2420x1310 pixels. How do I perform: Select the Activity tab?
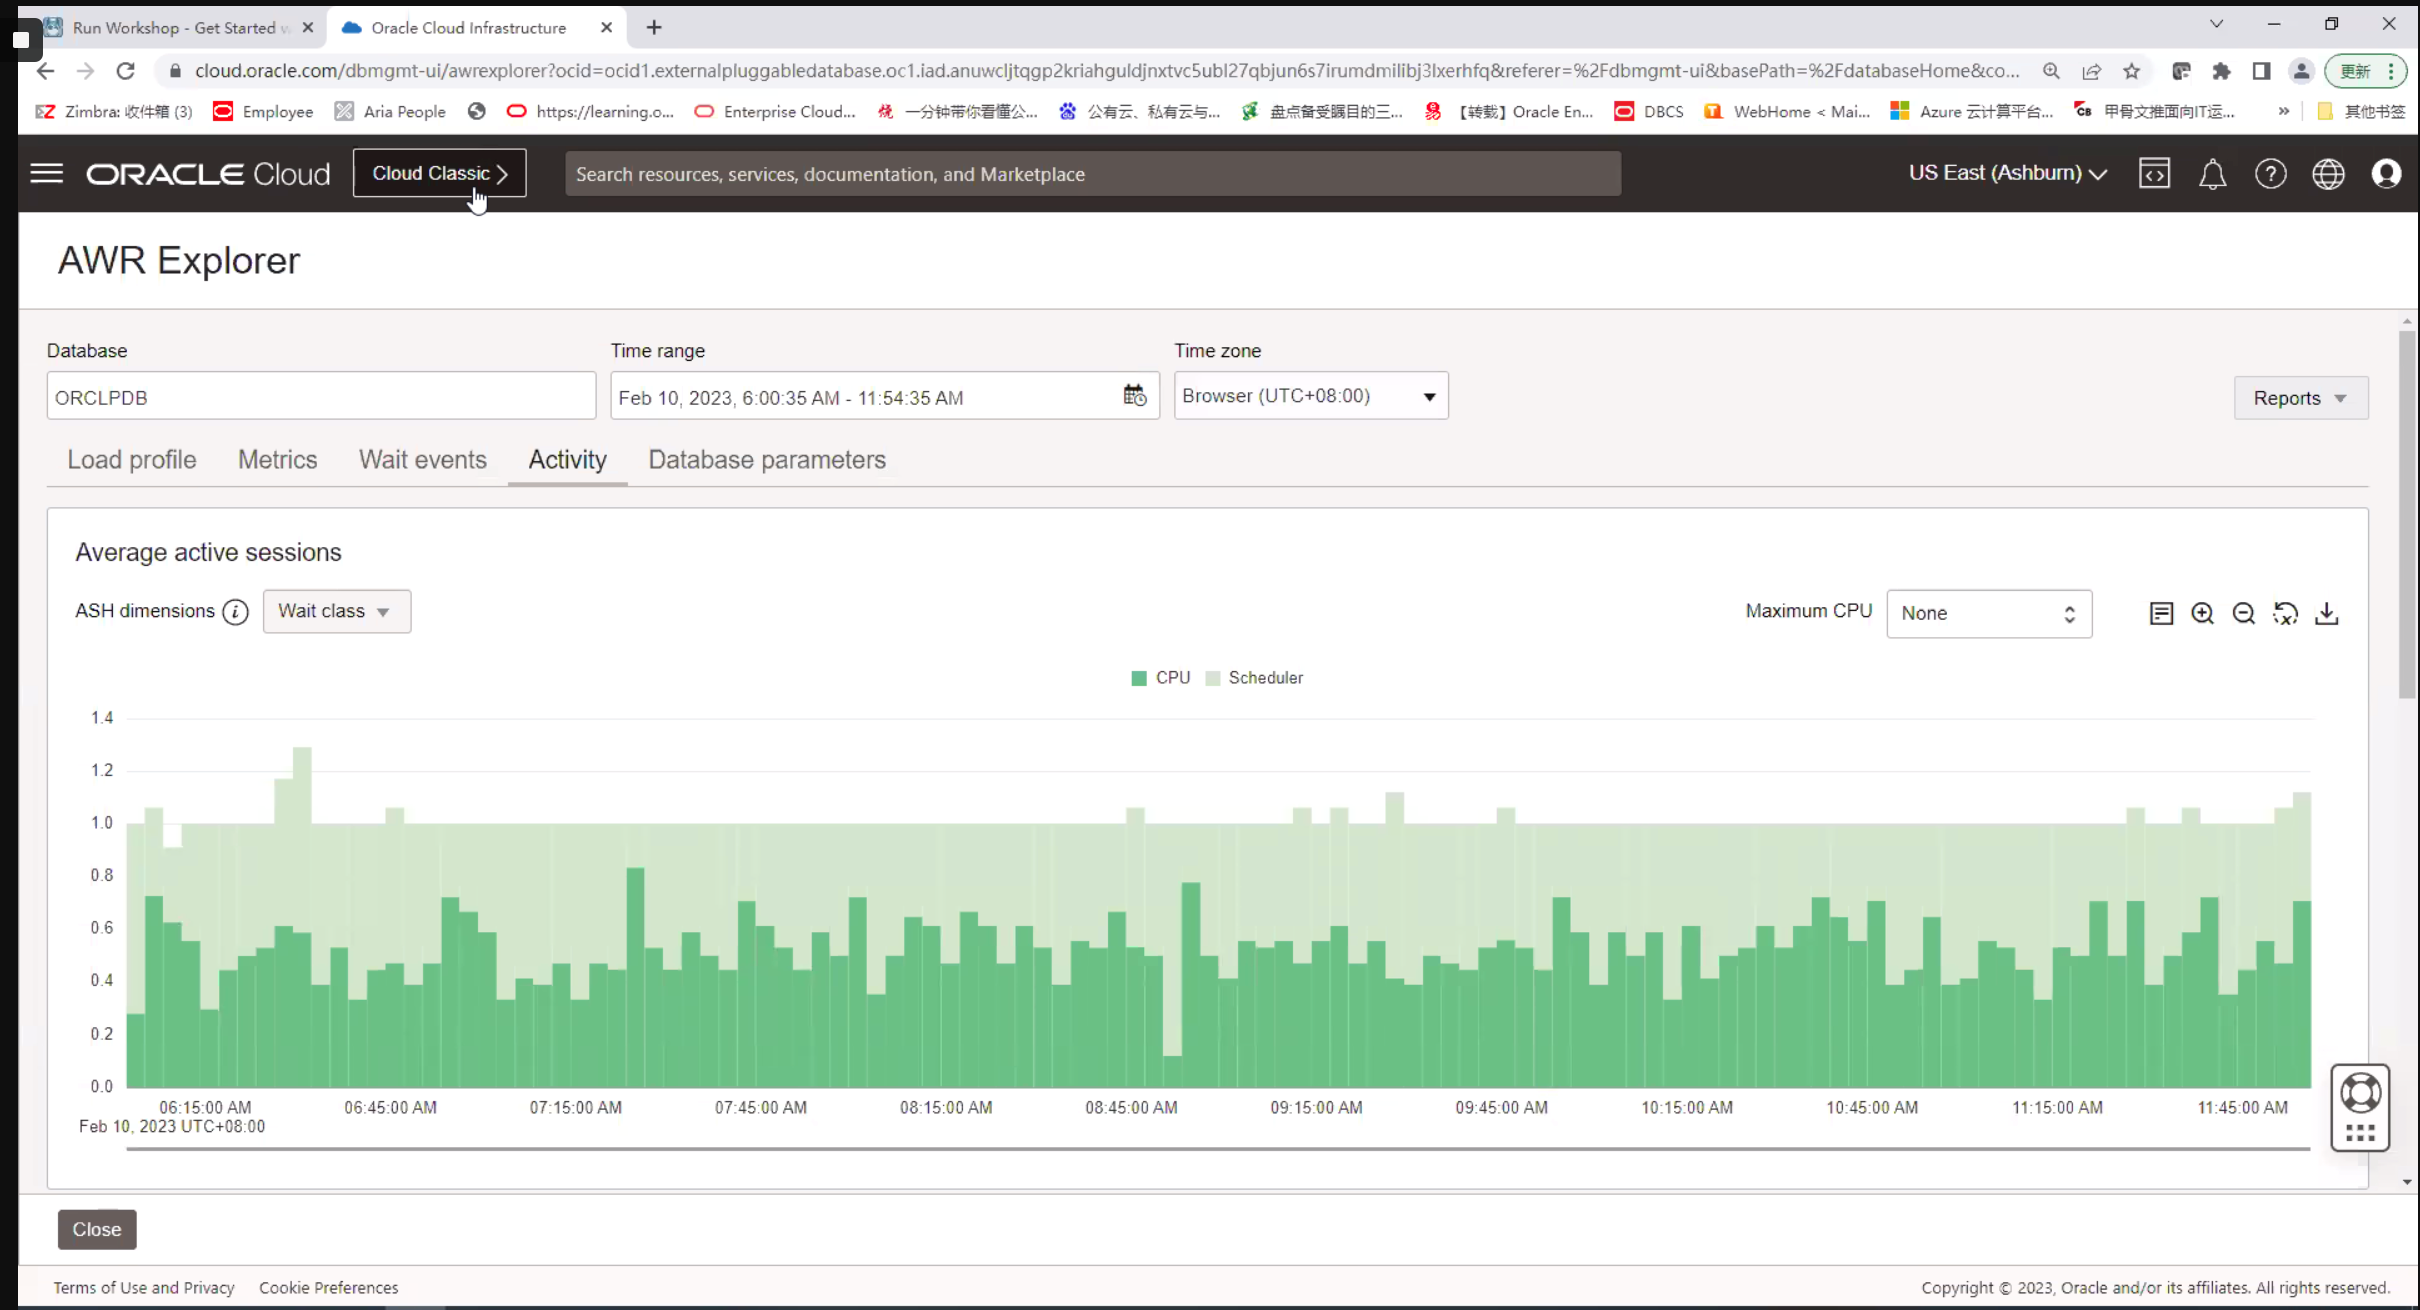point(567,459)
